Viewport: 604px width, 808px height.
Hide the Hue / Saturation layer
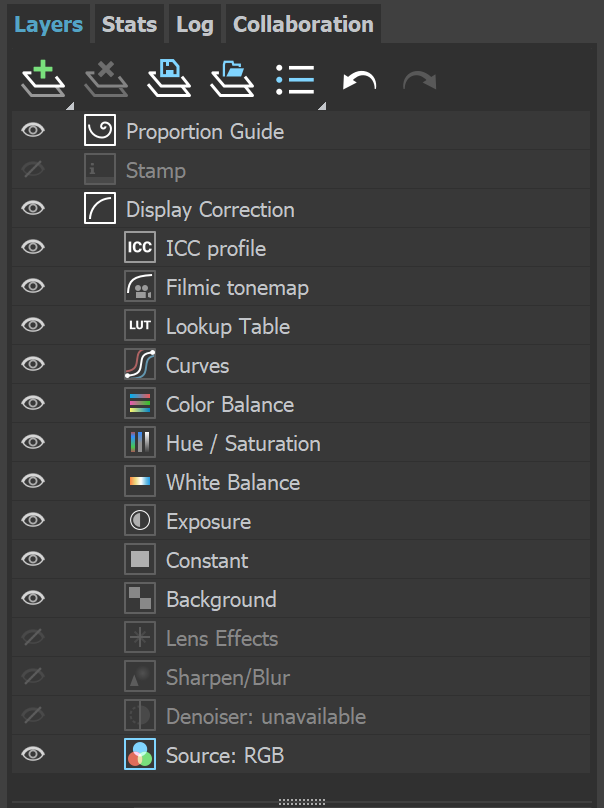pyautogui.click(x=33, y=442)
